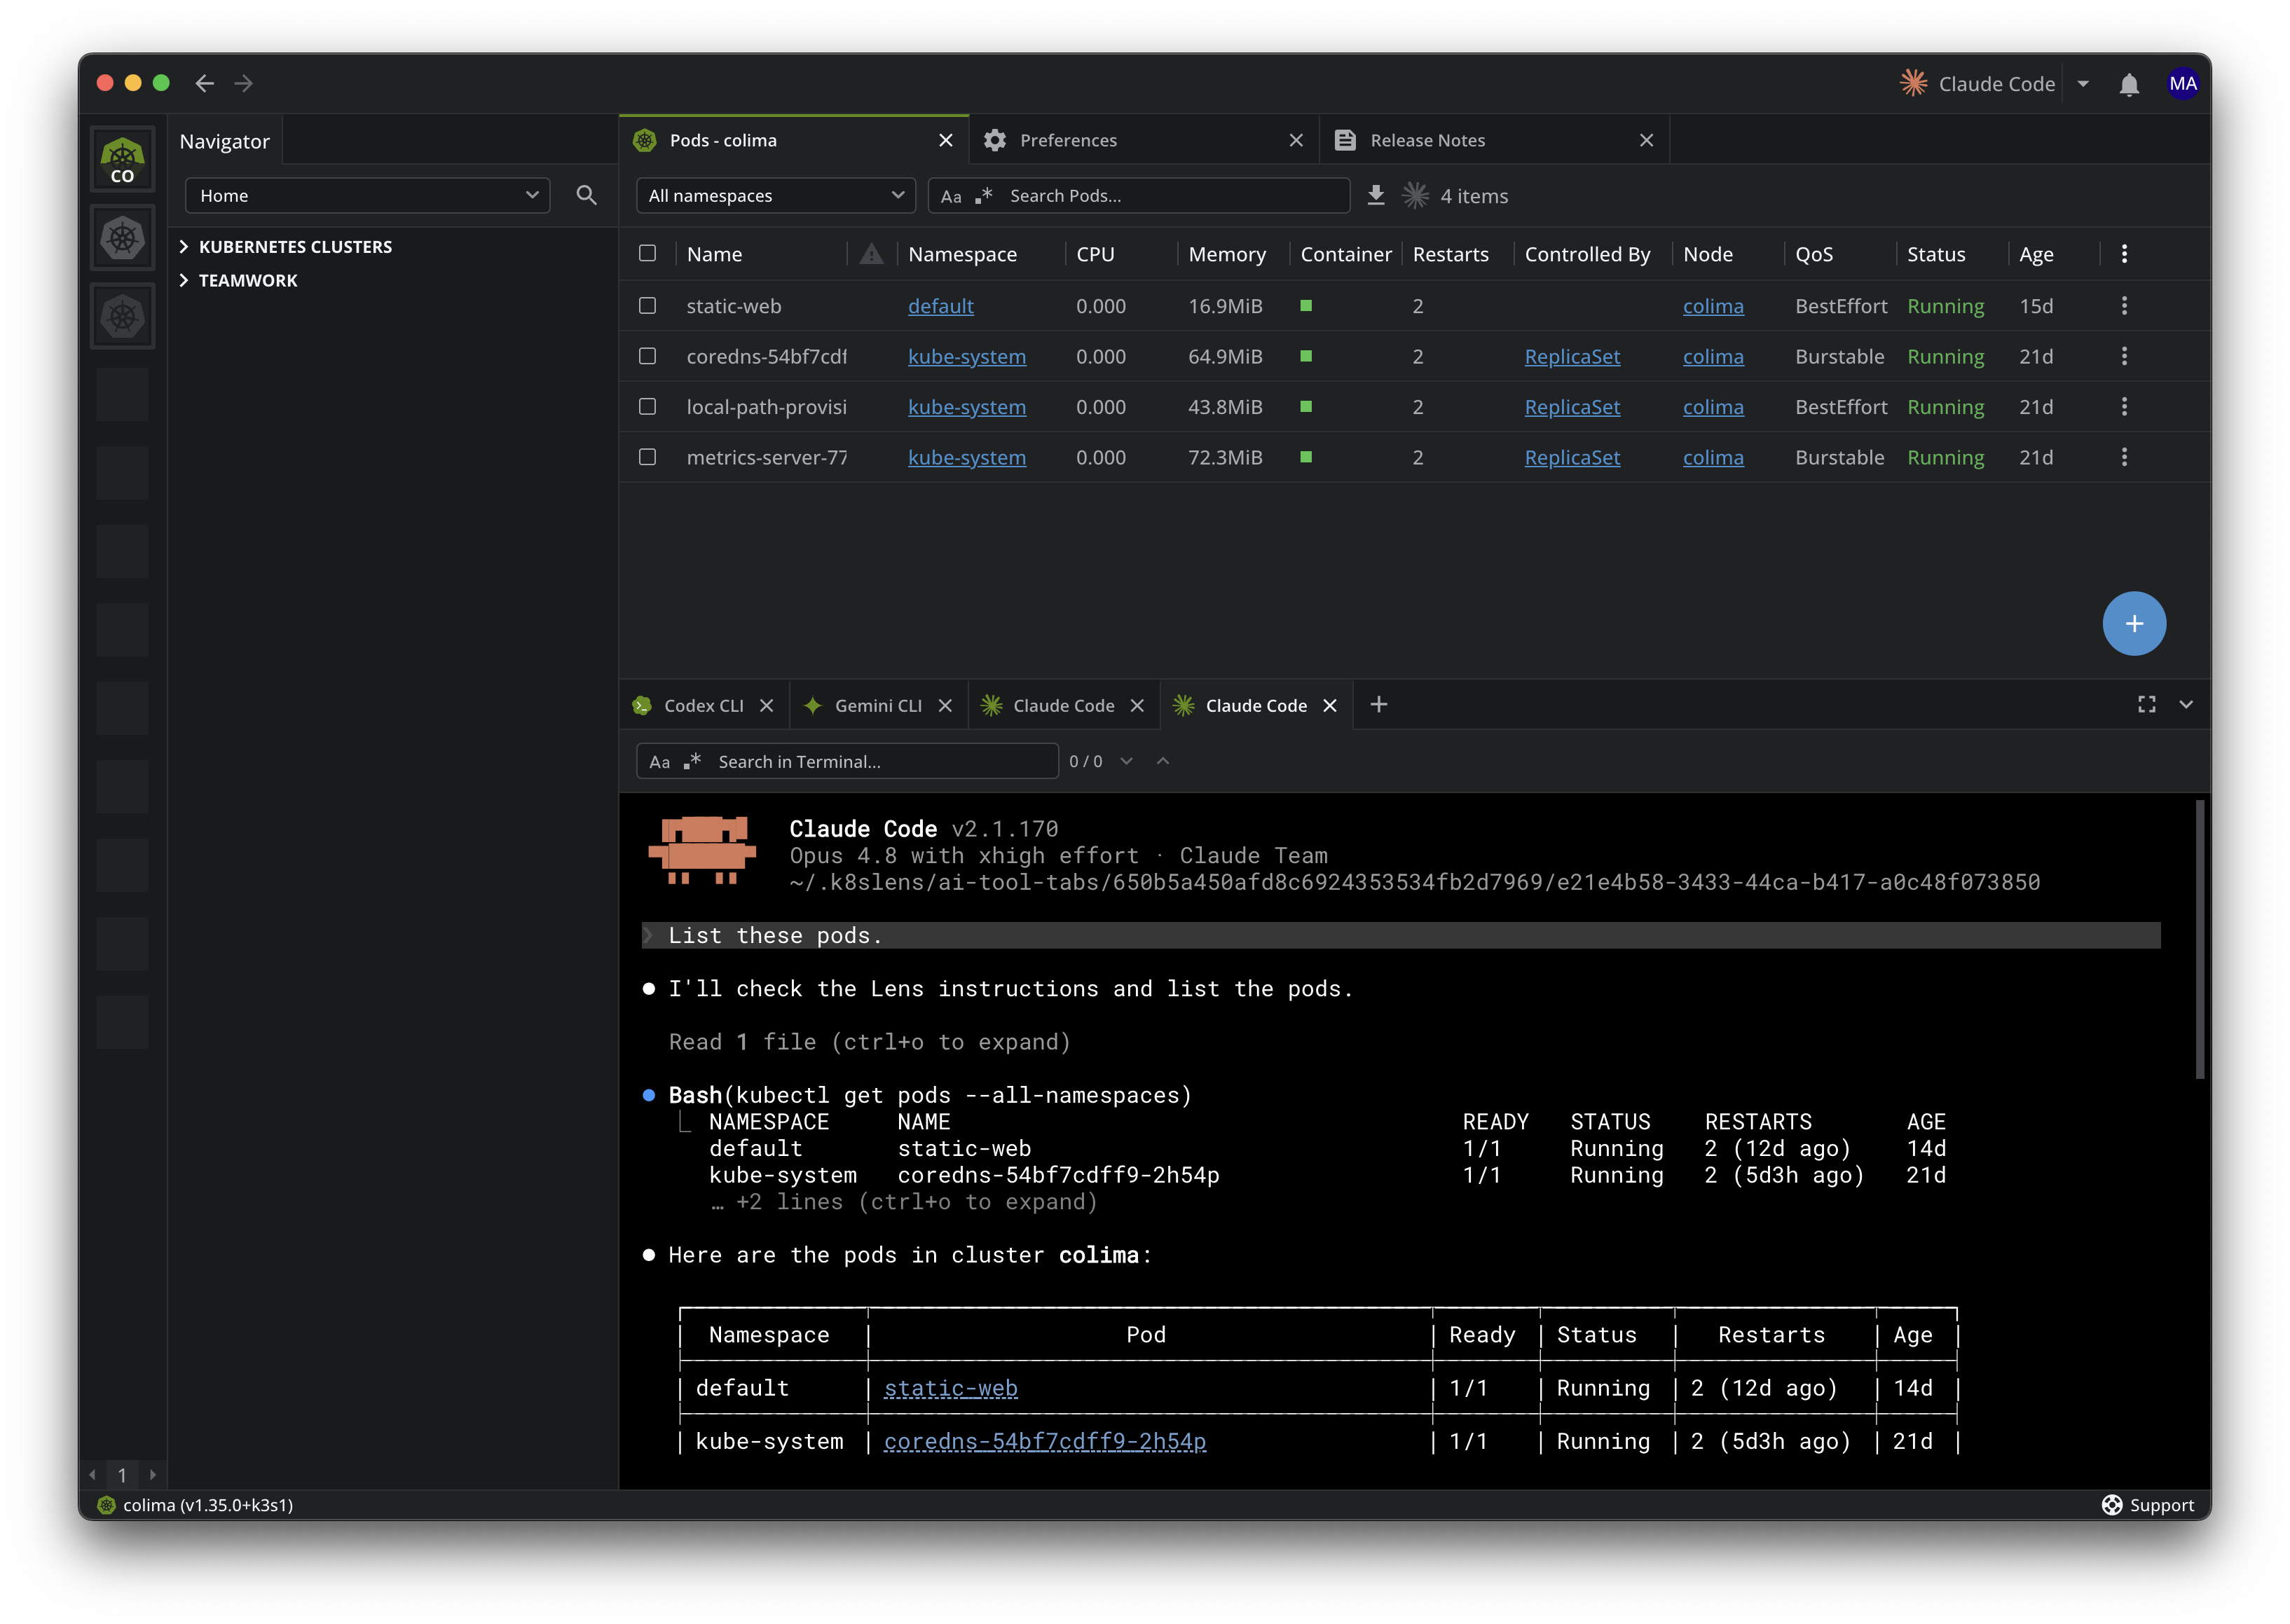Image resolution: width=2290 pixels, height=1624 pixels.
Task: Collapse the terminal dock with chevron
Action: [2186, 705]
